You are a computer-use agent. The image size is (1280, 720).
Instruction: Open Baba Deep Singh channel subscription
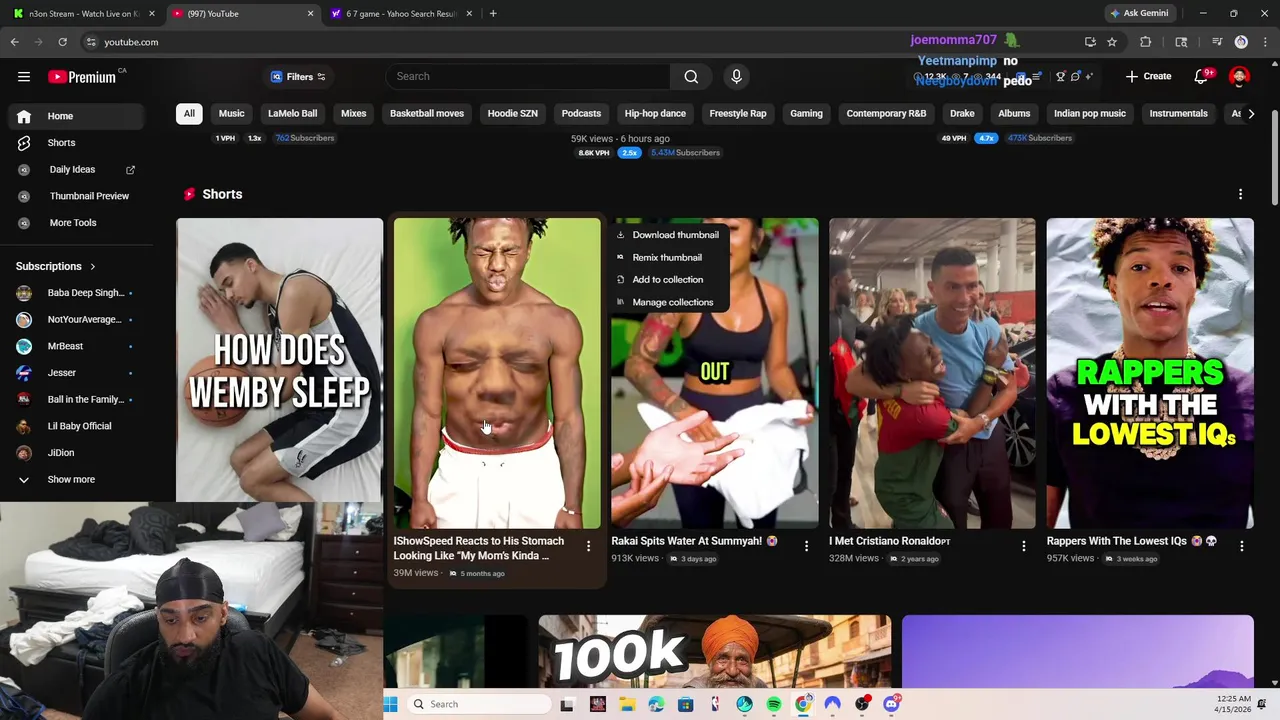[x=78, y=293]
